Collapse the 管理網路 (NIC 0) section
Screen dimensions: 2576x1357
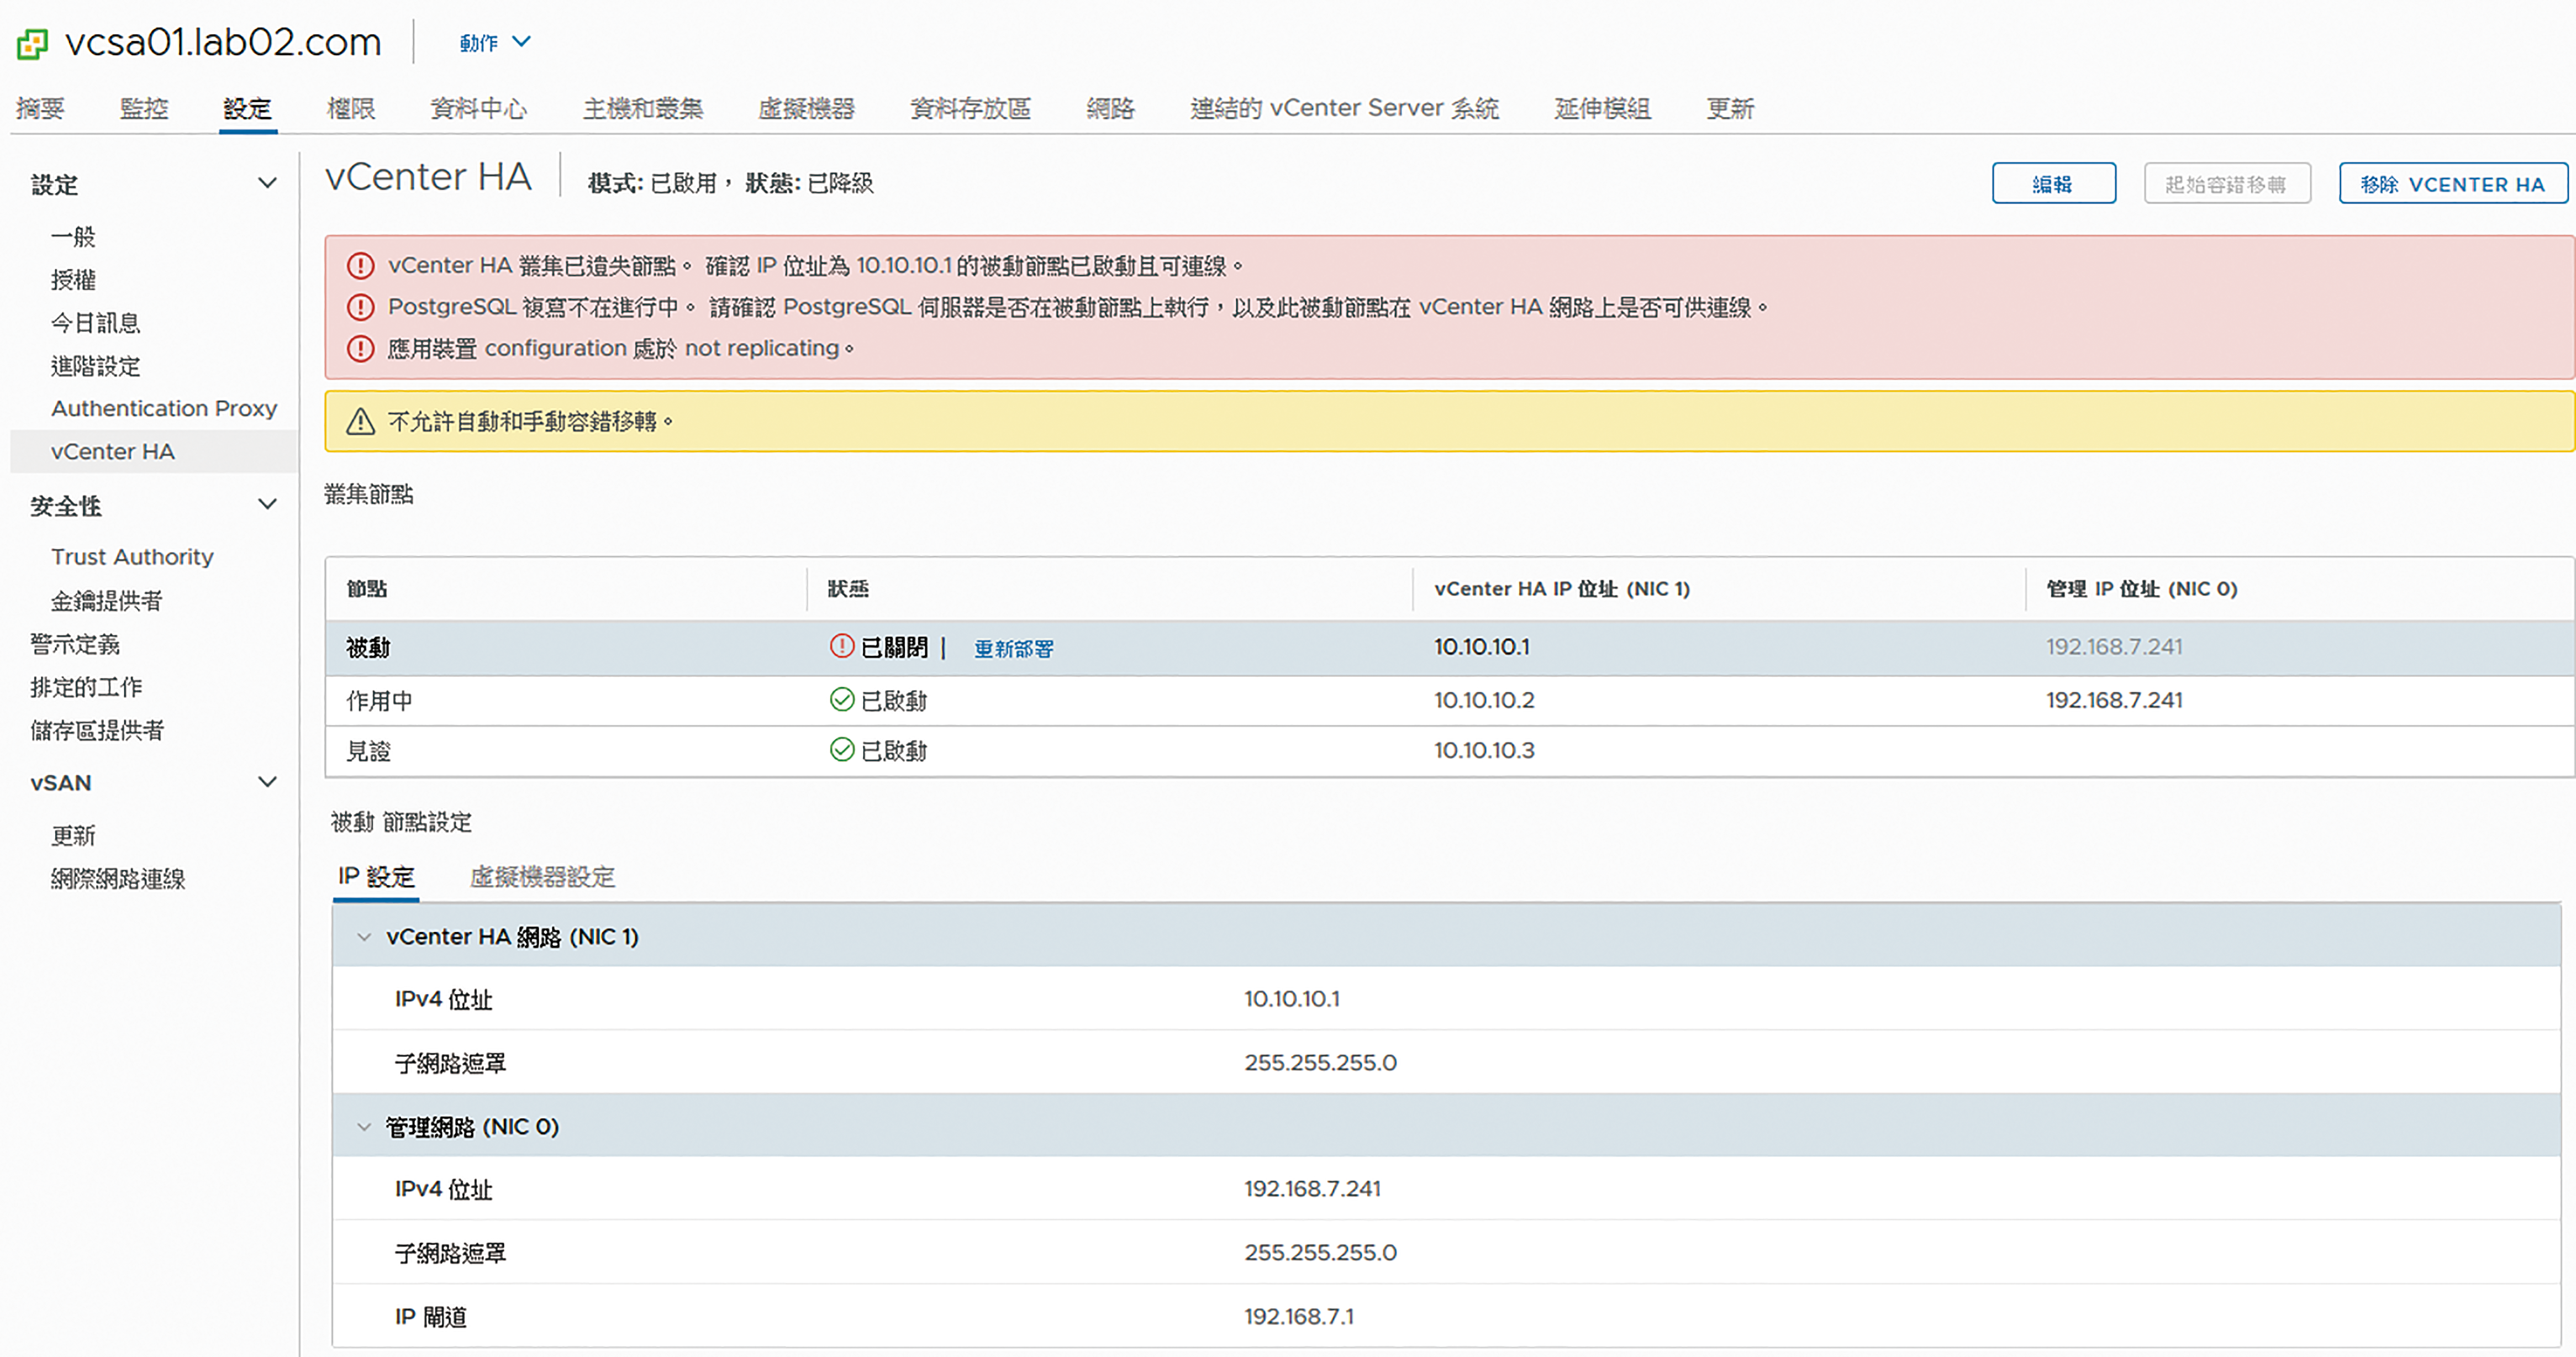(364, 1127)
